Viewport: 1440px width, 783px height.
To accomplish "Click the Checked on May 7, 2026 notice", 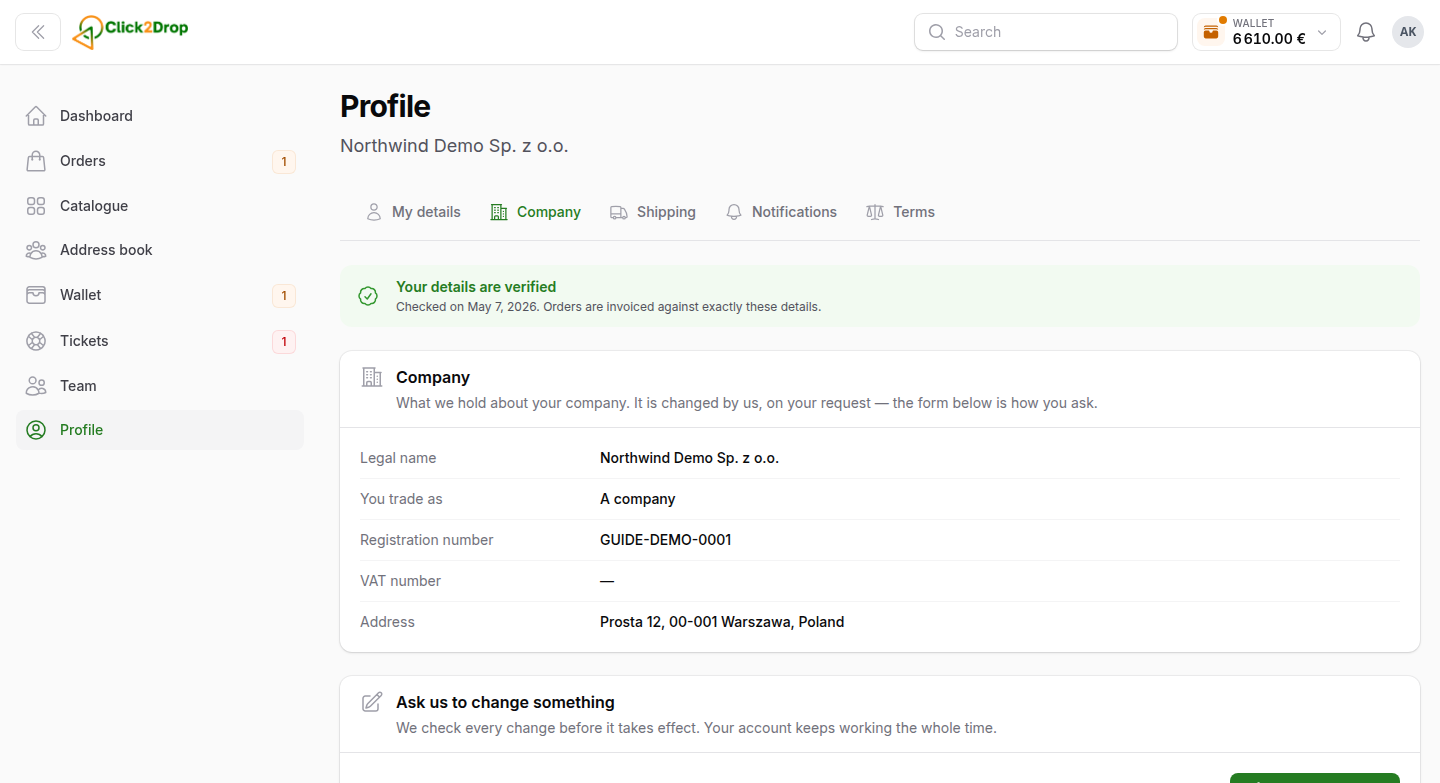I will coord(608,307).
